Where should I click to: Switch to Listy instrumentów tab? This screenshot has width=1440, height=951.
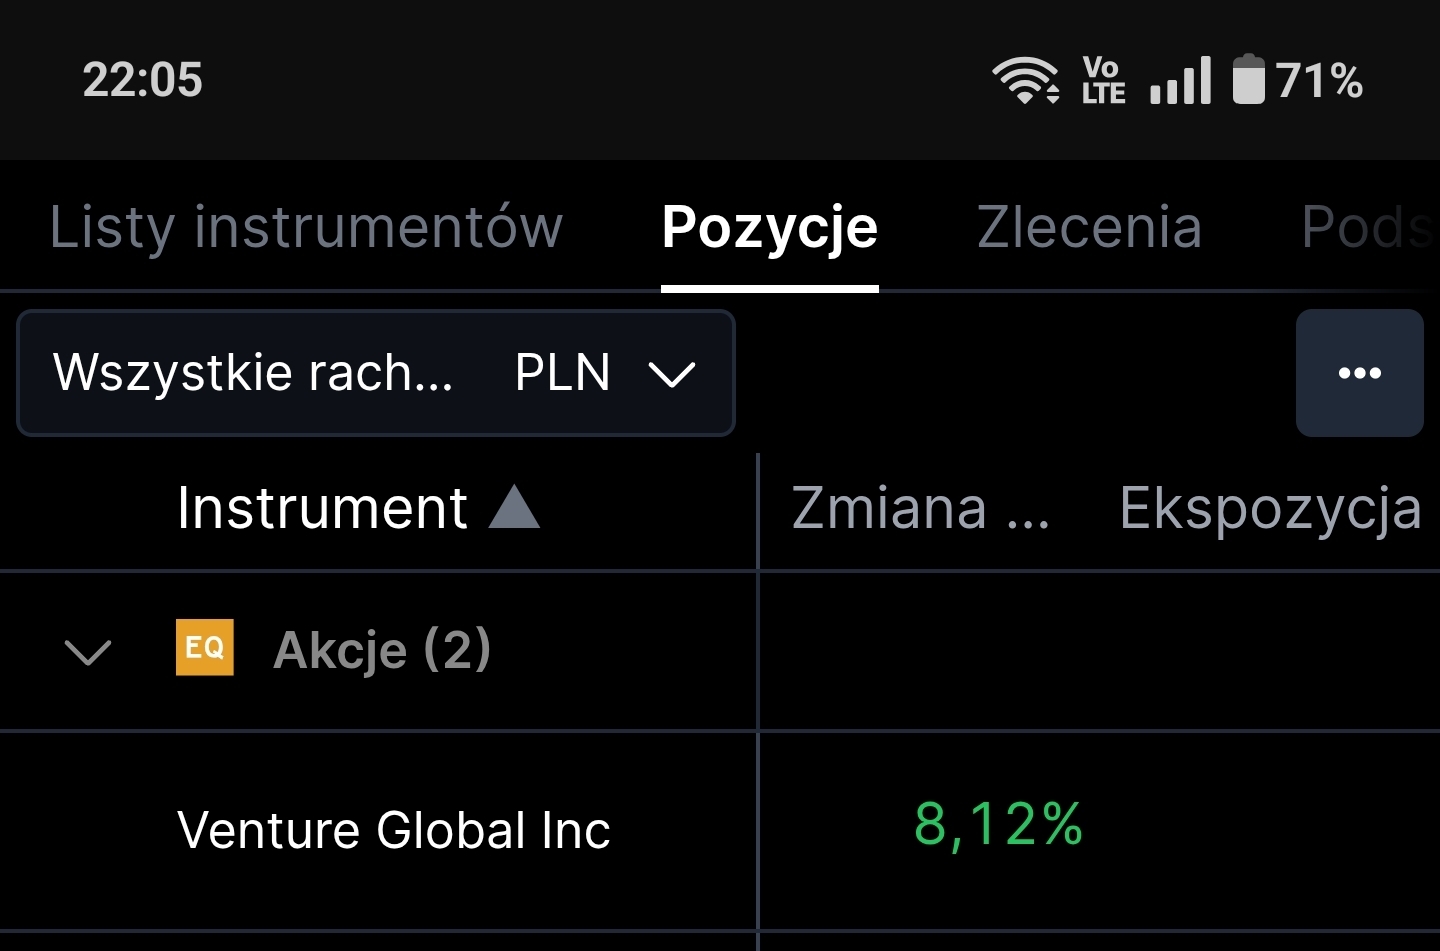click(306, 227)
